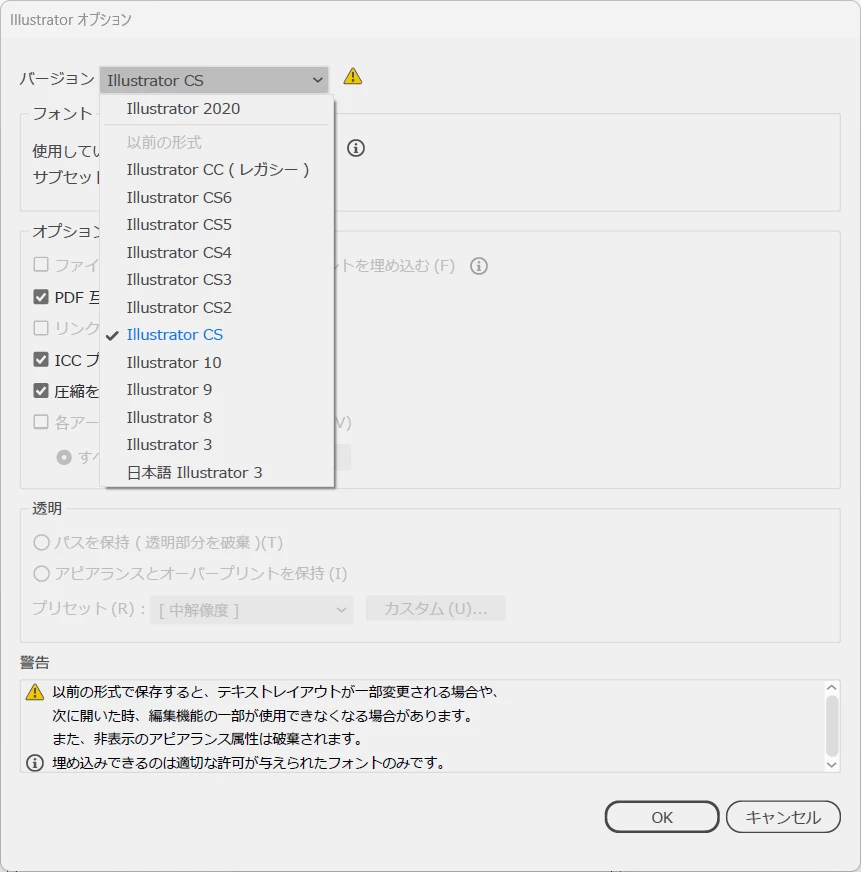
Task: Click the info icon before 埋め込みできるのは text
Action: tap(34, 763)
